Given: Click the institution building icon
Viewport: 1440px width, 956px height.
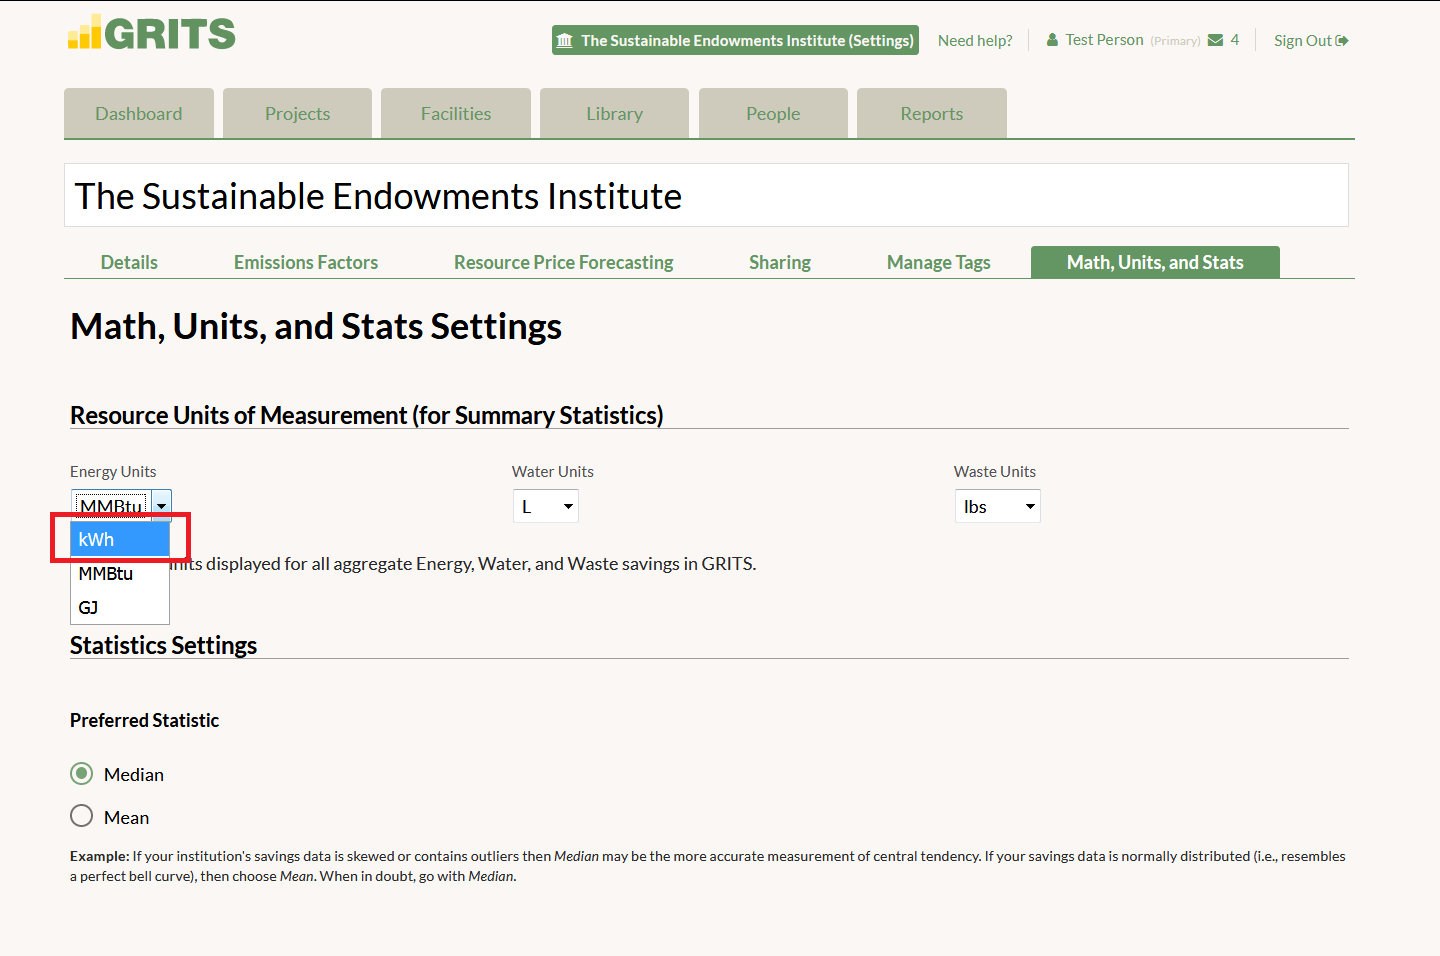Looking at the screenshot, I should (x=565, y=40).
